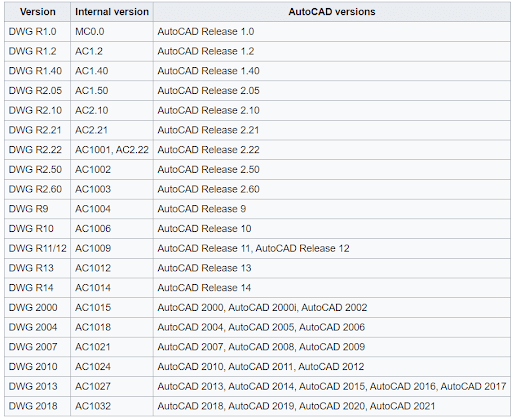Click the 'AC1.2' cell

click(112, 51)
